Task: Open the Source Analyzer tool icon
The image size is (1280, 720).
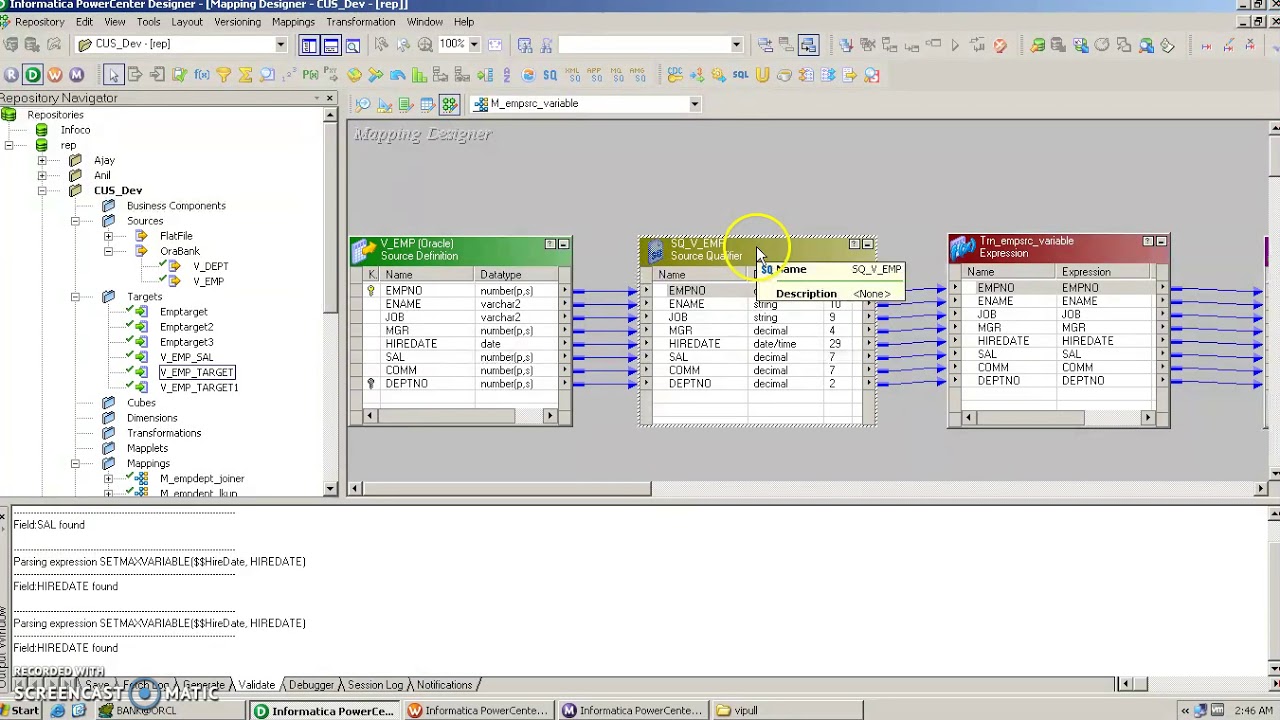Action: 363,104
